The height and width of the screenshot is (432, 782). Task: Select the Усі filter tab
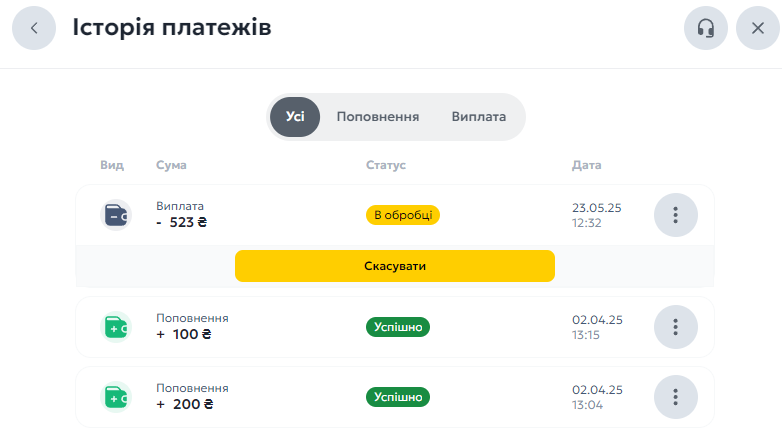(x=295, y=117)
